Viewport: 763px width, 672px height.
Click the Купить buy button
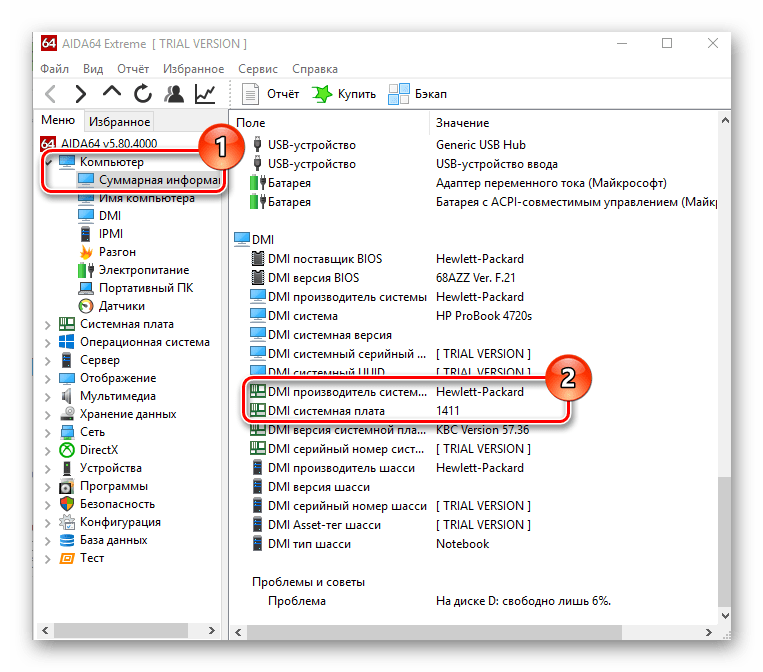[x=344, y=94]
